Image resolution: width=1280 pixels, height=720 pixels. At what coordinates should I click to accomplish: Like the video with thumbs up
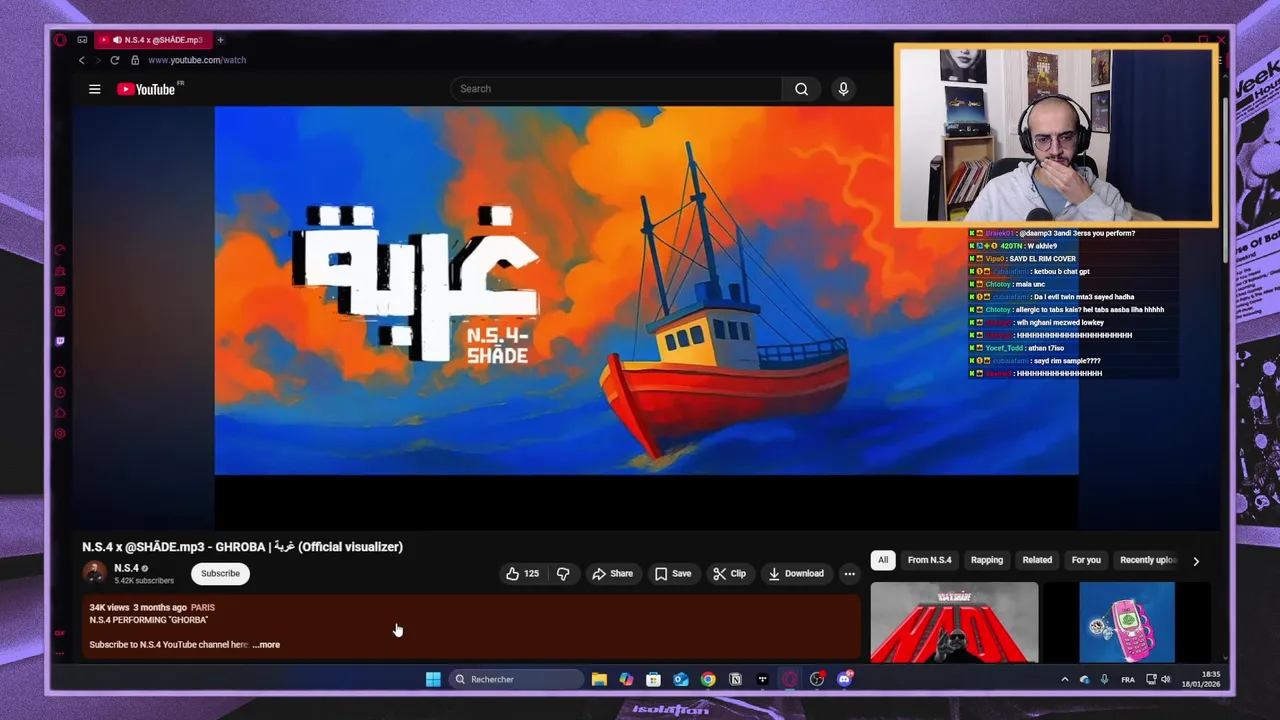pos(522,574)
